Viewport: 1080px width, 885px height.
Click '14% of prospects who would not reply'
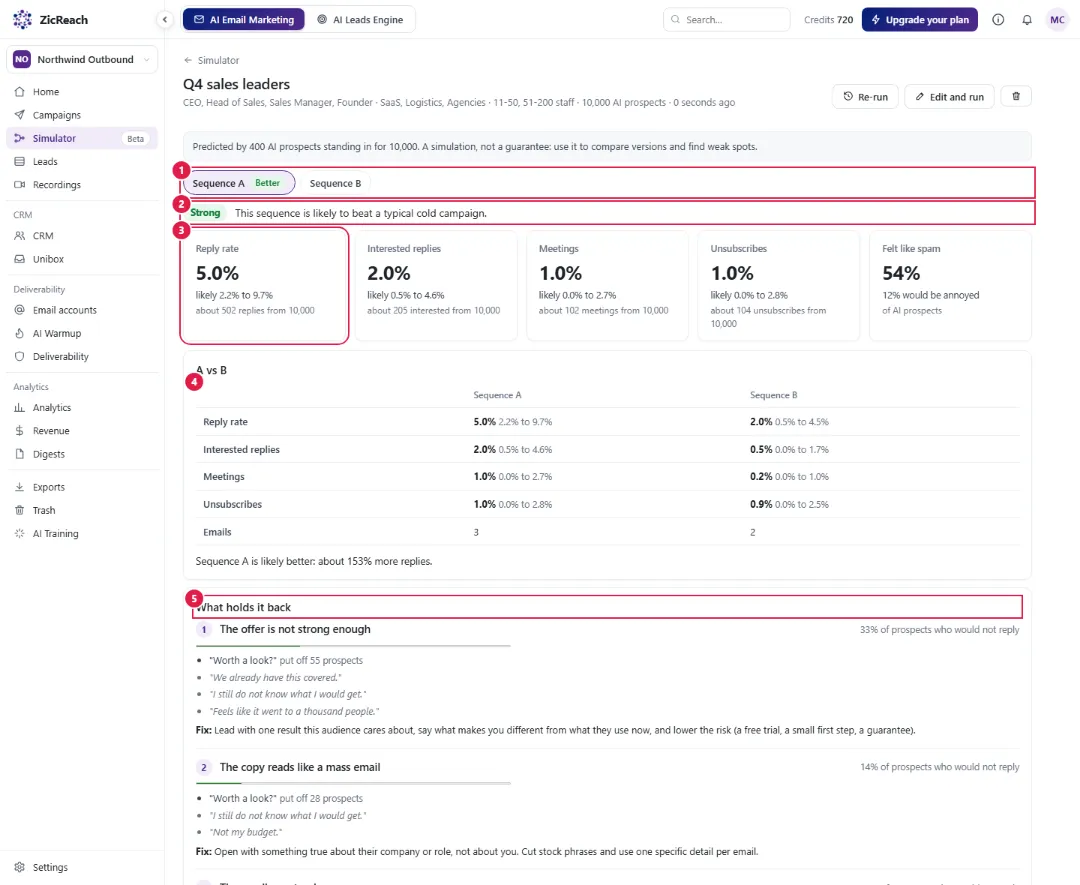point(939,767)
